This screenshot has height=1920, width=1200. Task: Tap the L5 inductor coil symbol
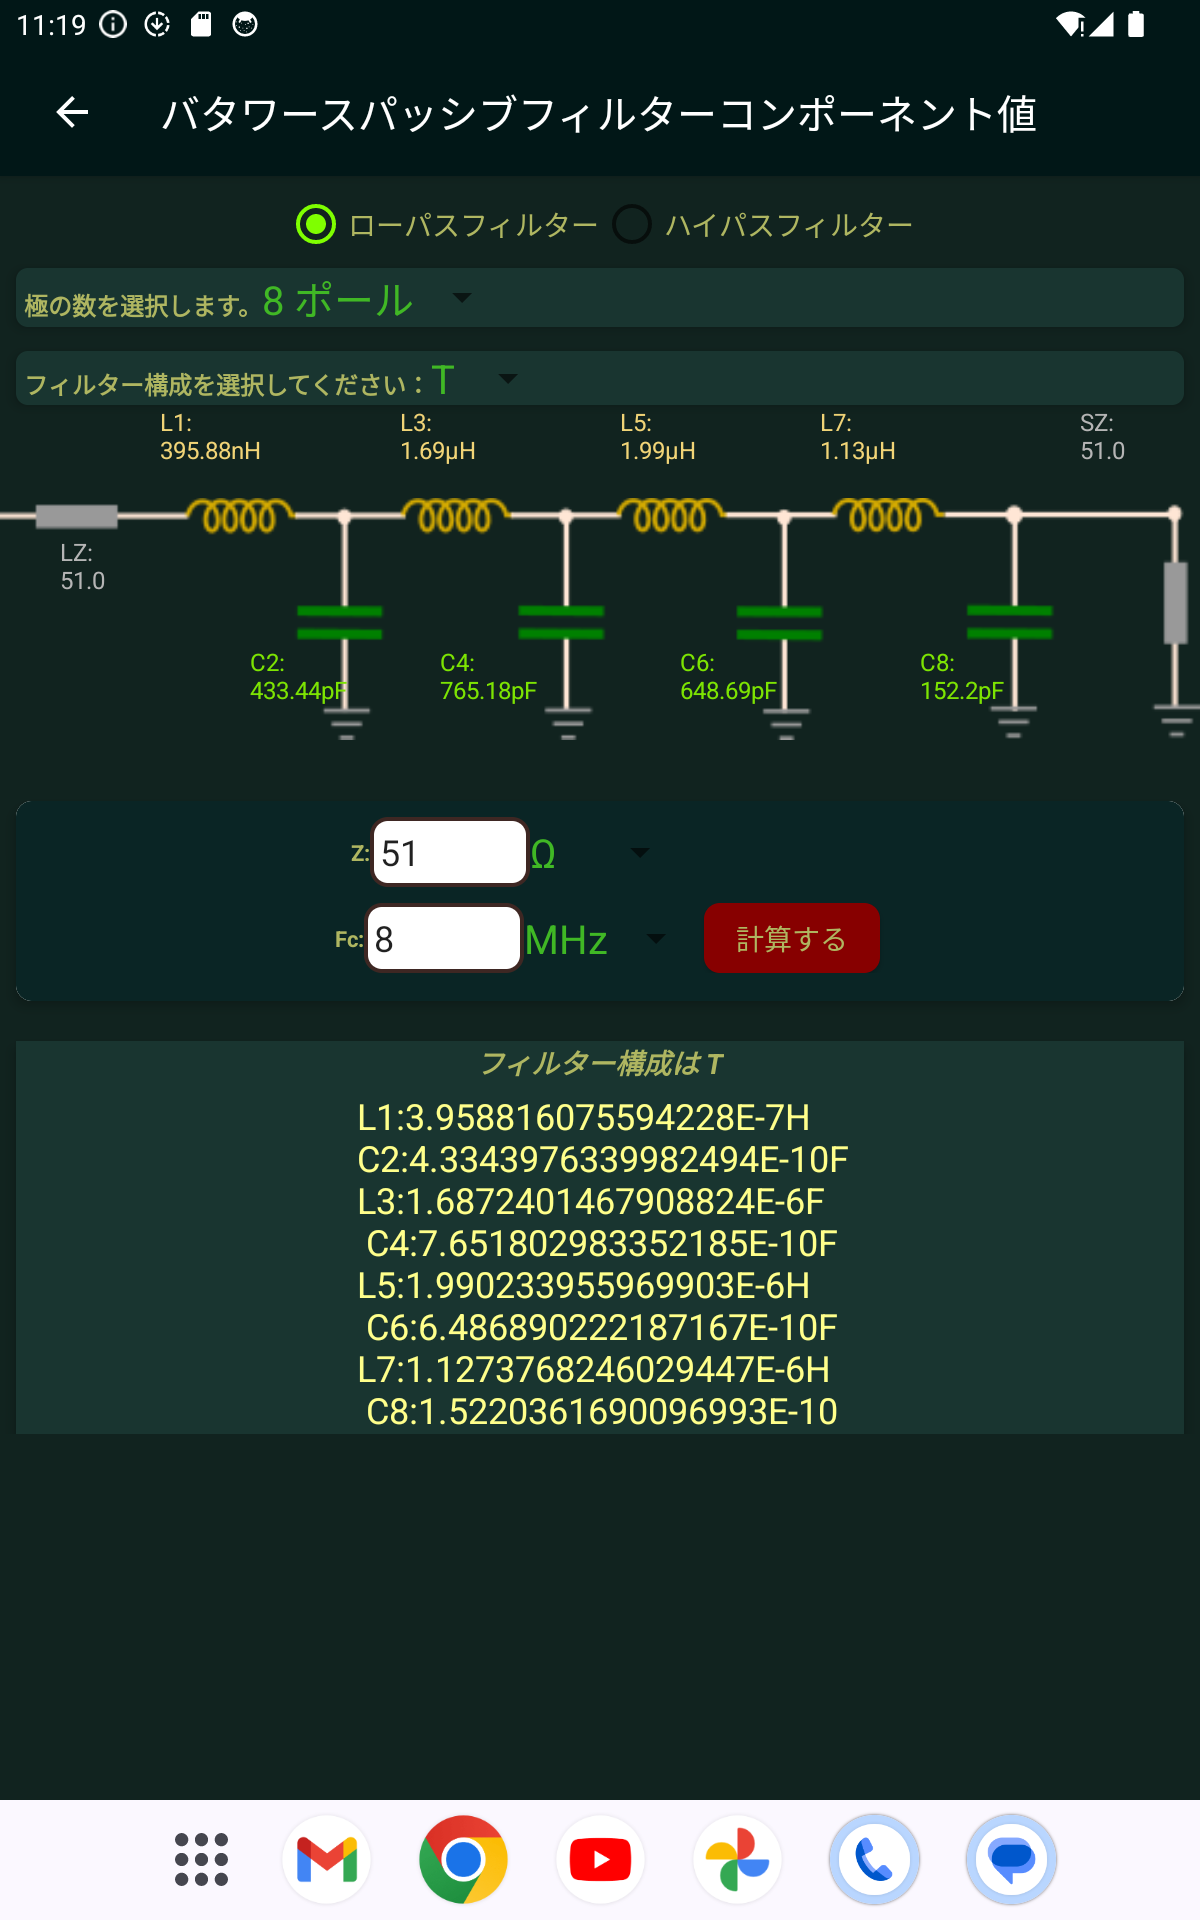click(x=670, y=515)
